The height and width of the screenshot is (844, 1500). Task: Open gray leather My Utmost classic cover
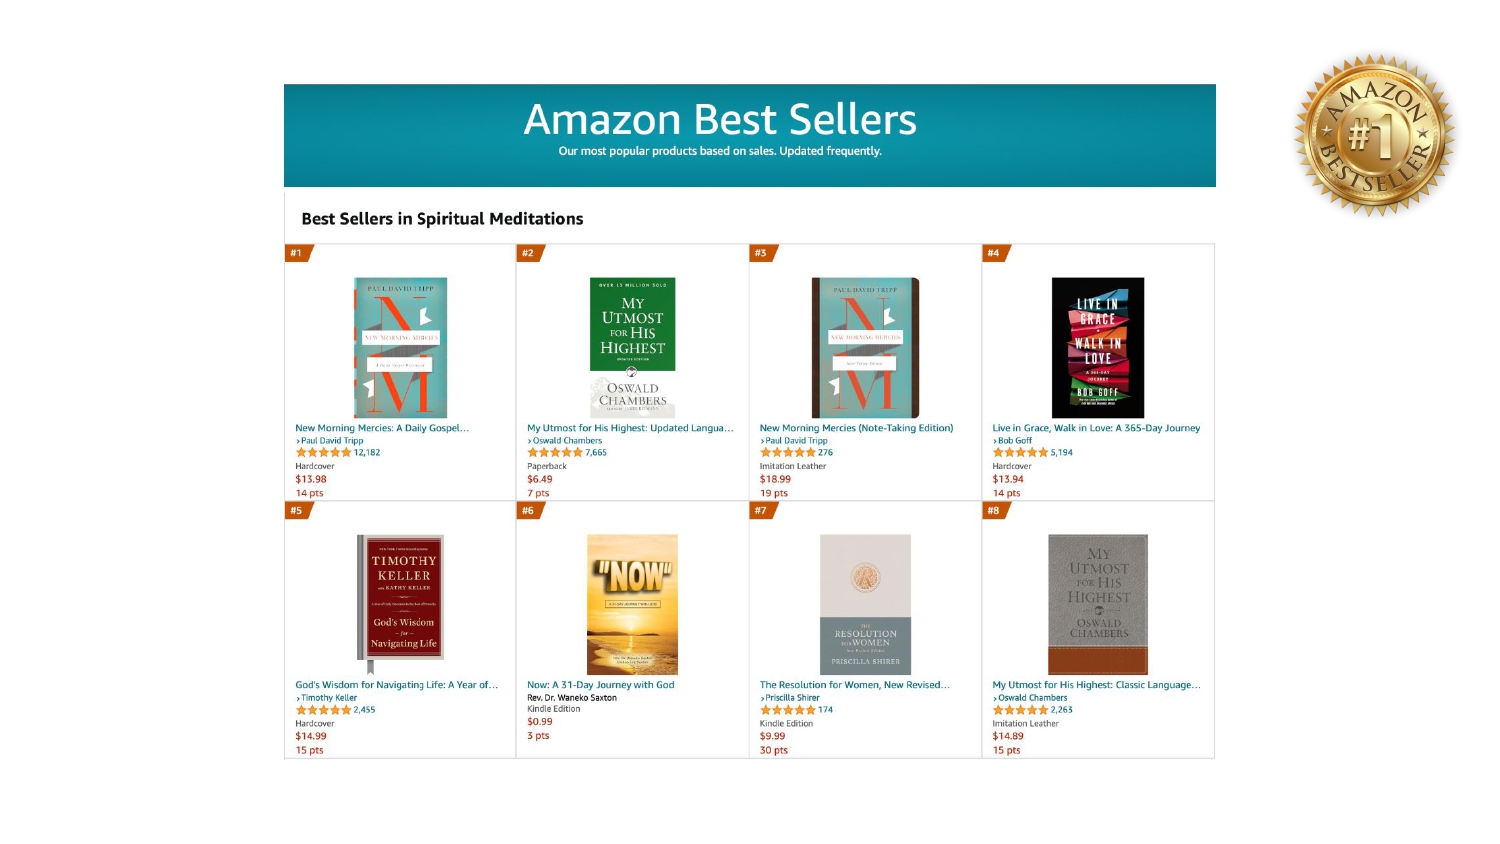1097,604
